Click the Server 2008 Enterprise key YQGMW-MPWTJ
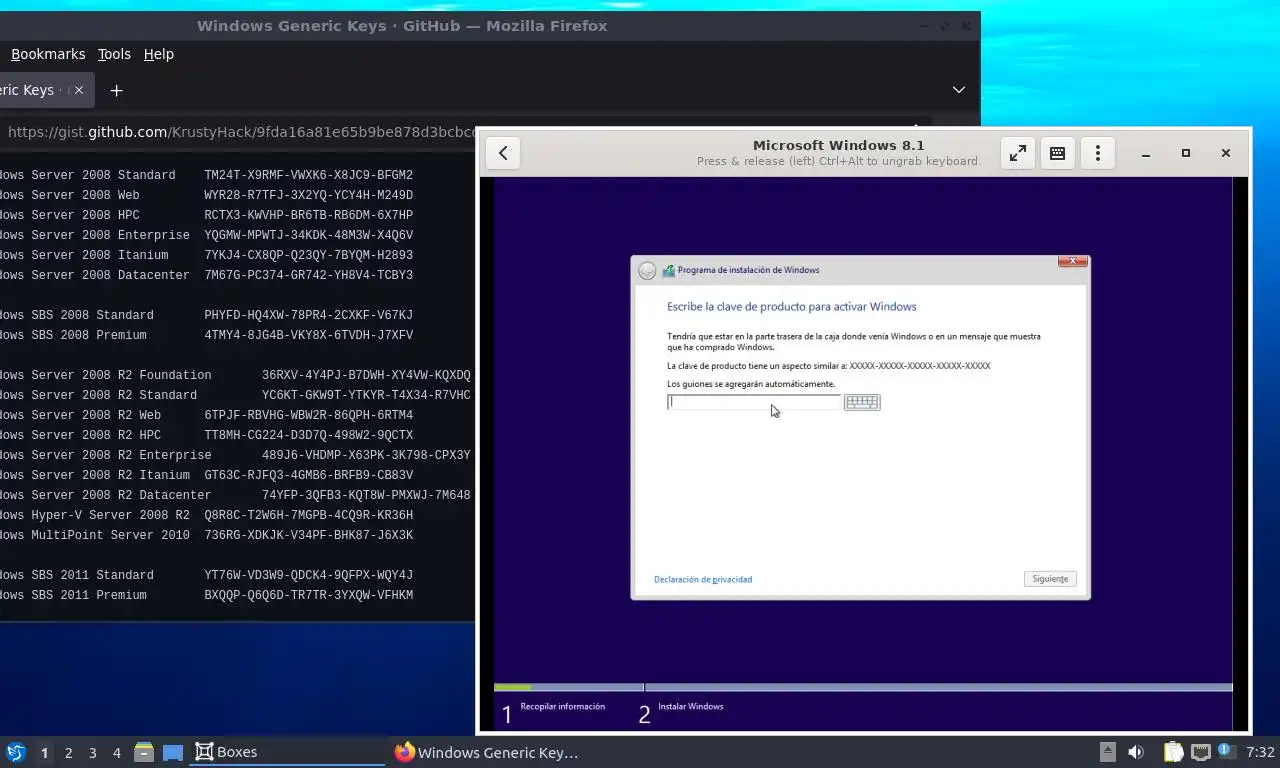This screenshot has height=768, width=1280. [x=309, y=235]
